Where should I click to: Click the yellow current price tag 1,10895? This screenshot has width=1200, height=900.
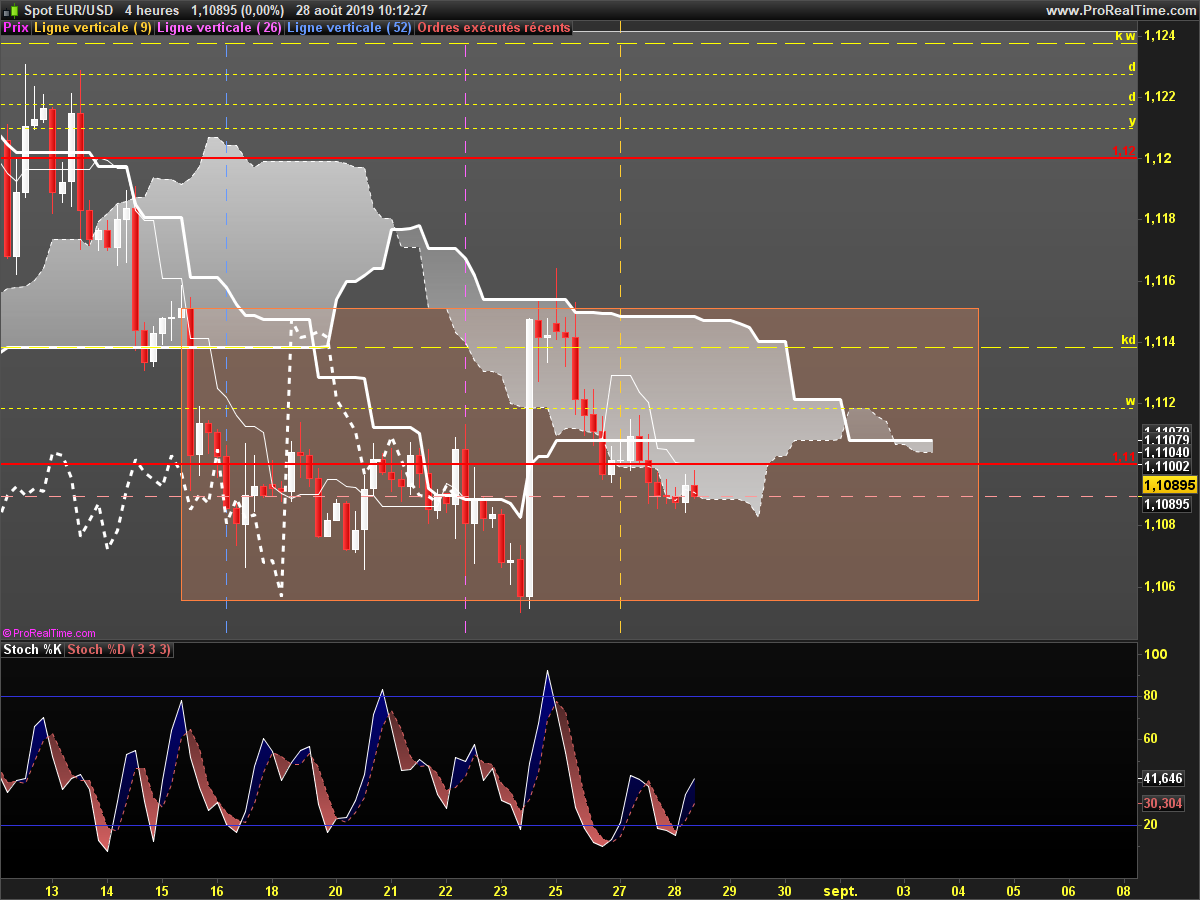tap(1168, 485)
